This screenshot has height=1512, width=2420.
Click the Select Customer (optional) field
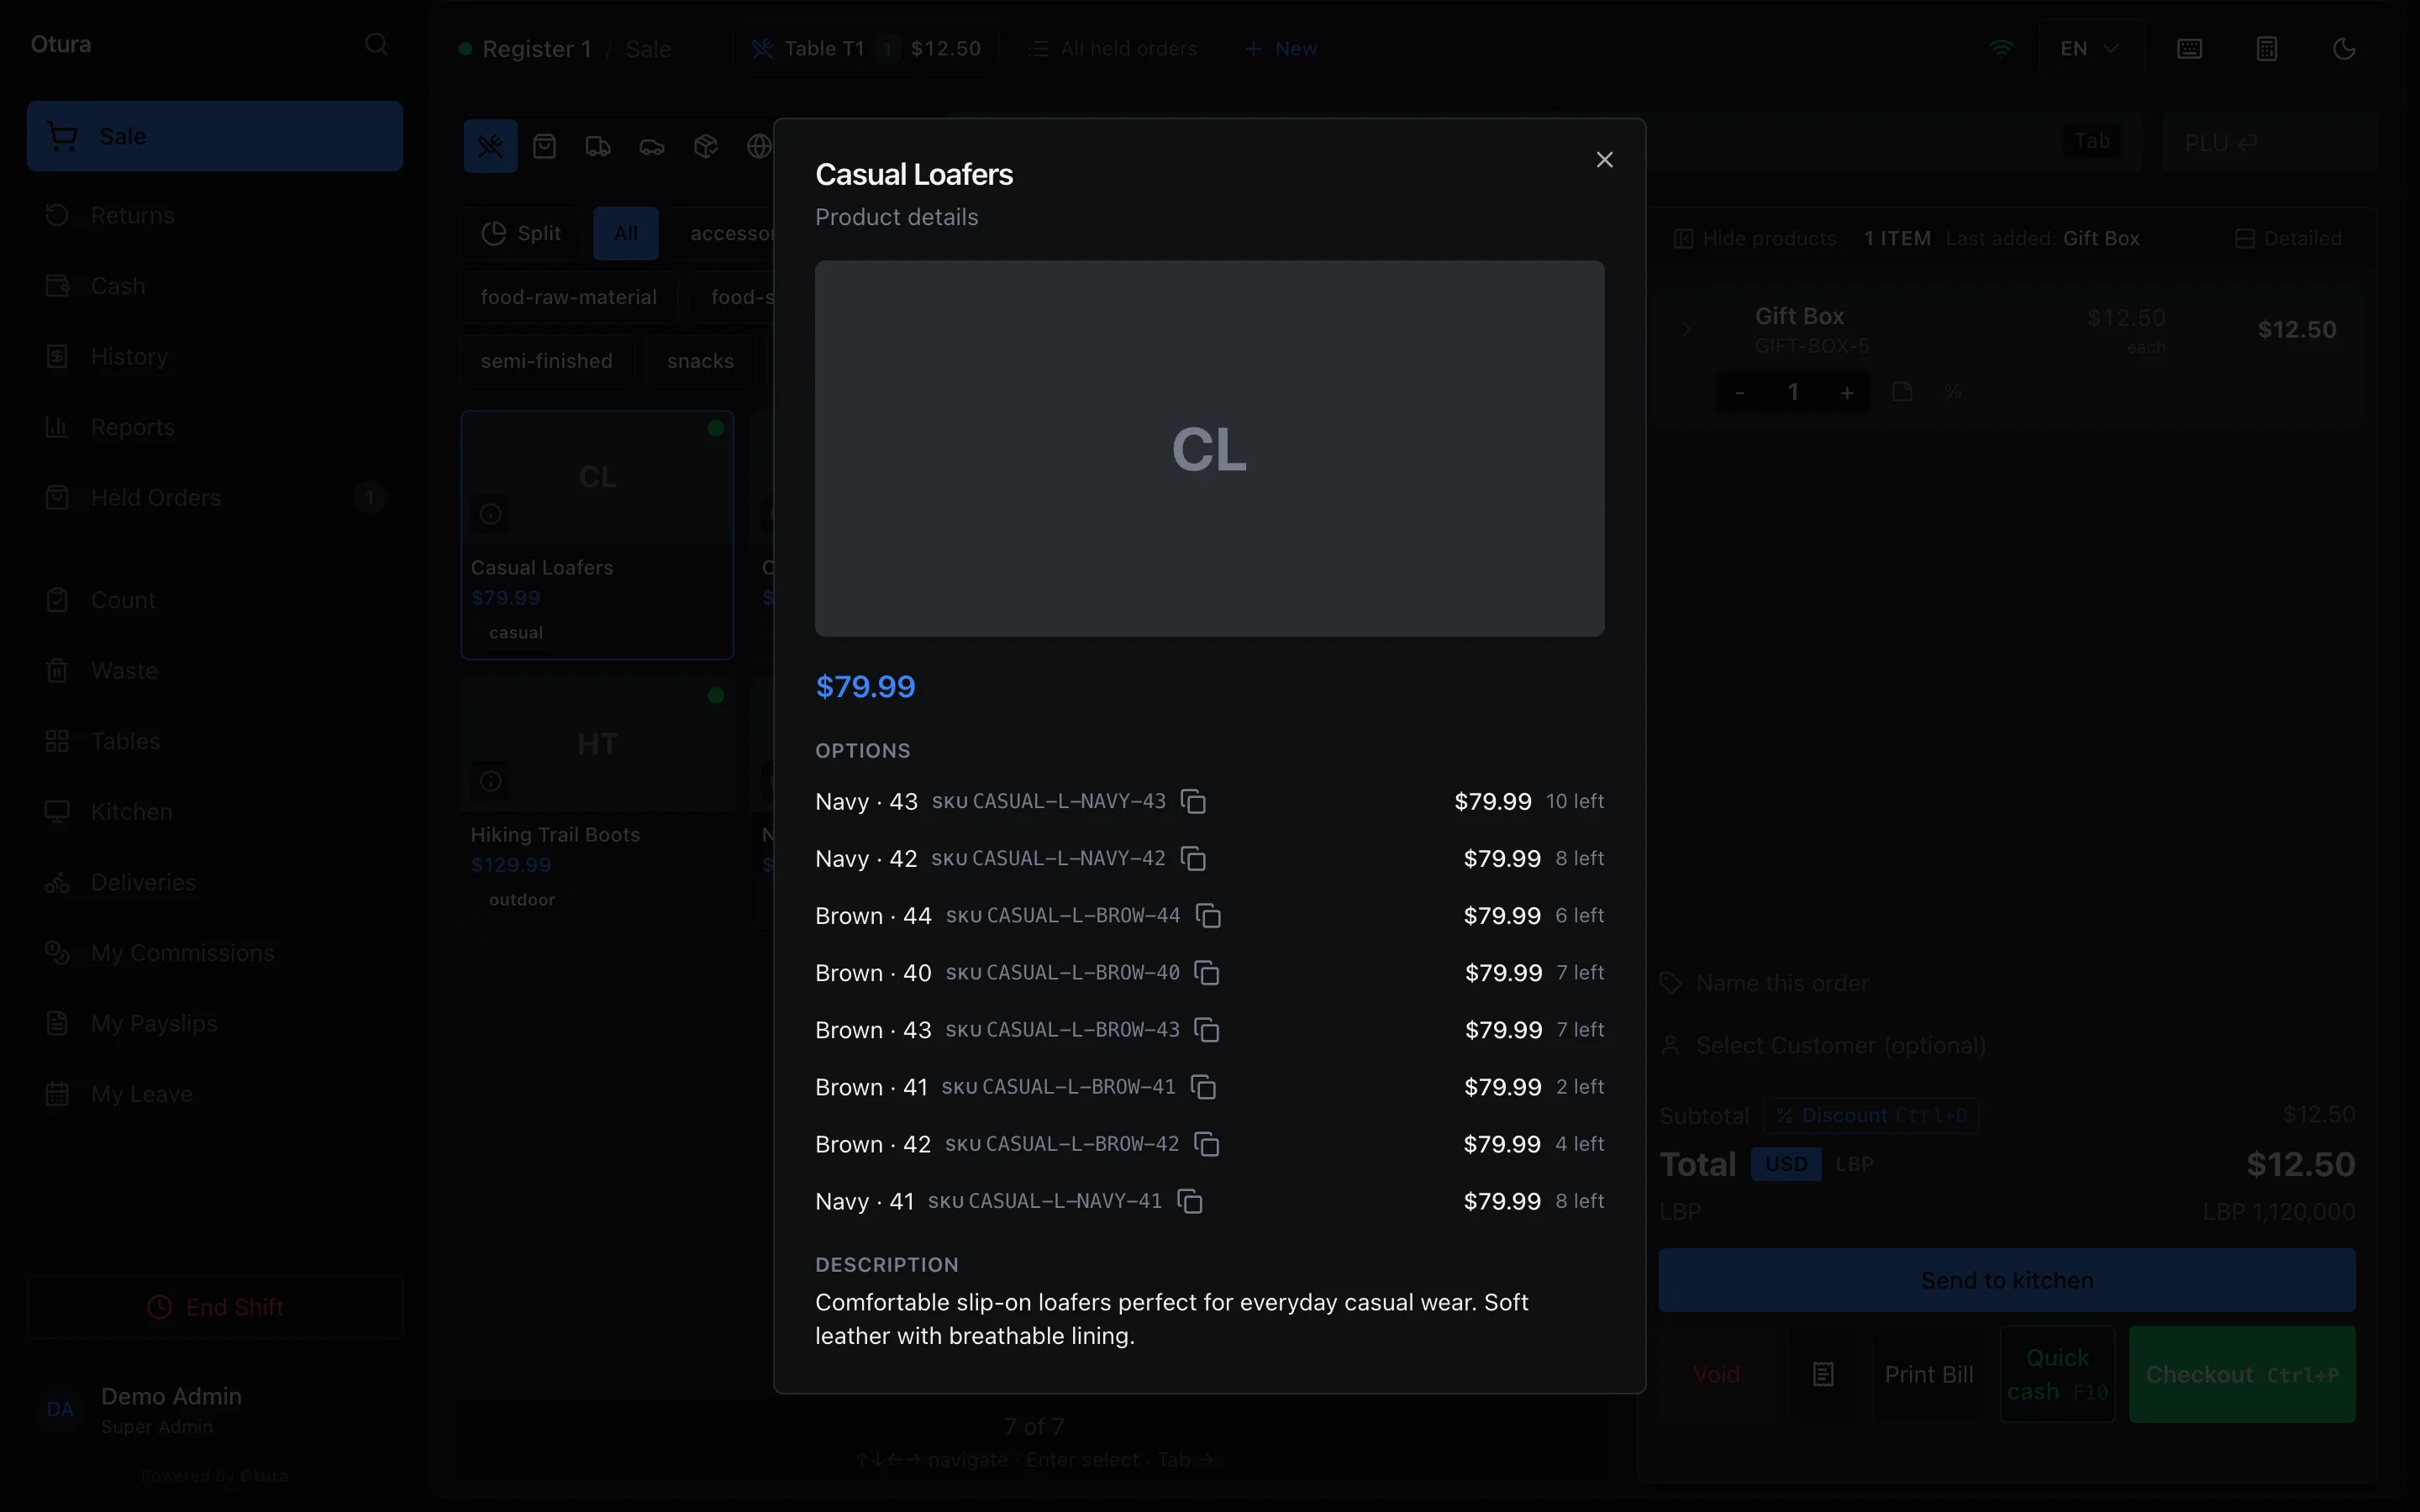(x=2007, y=1046)
